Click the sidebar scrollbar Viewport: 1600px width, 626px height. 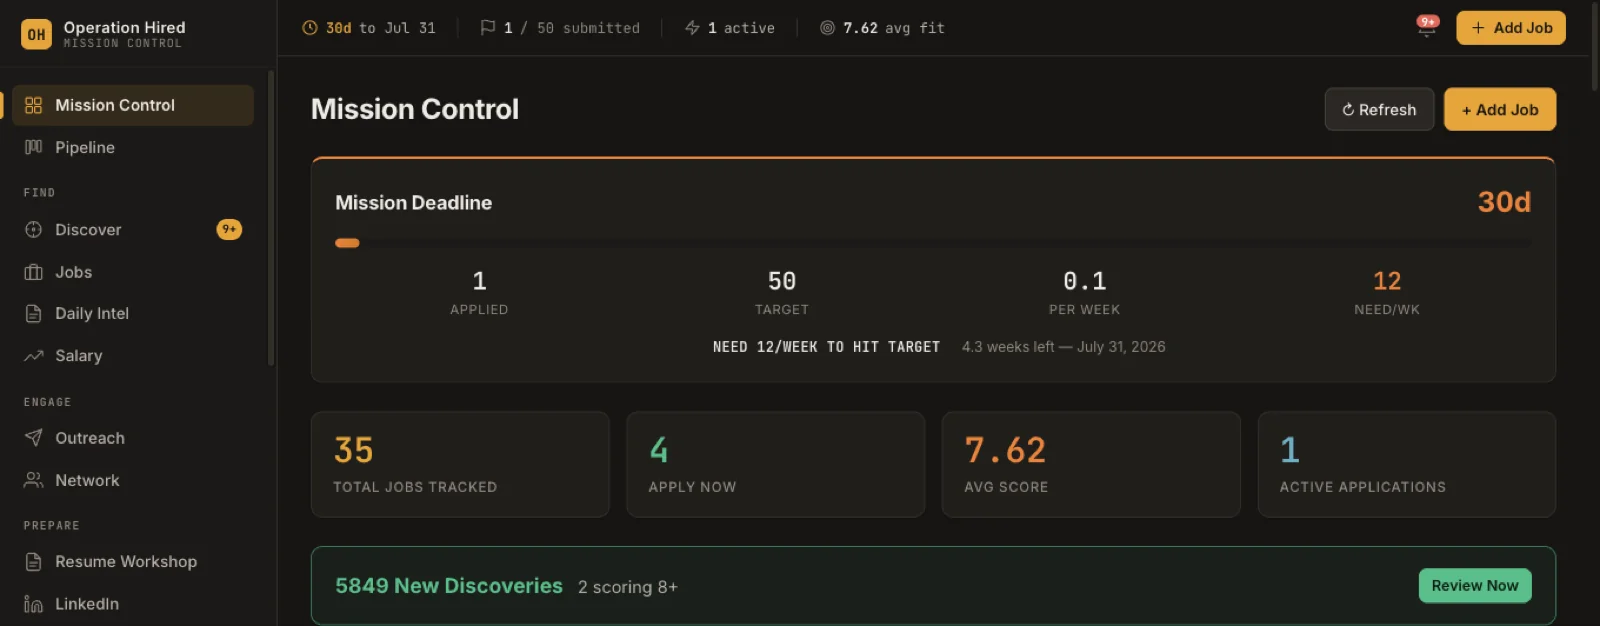coord(271,218)
